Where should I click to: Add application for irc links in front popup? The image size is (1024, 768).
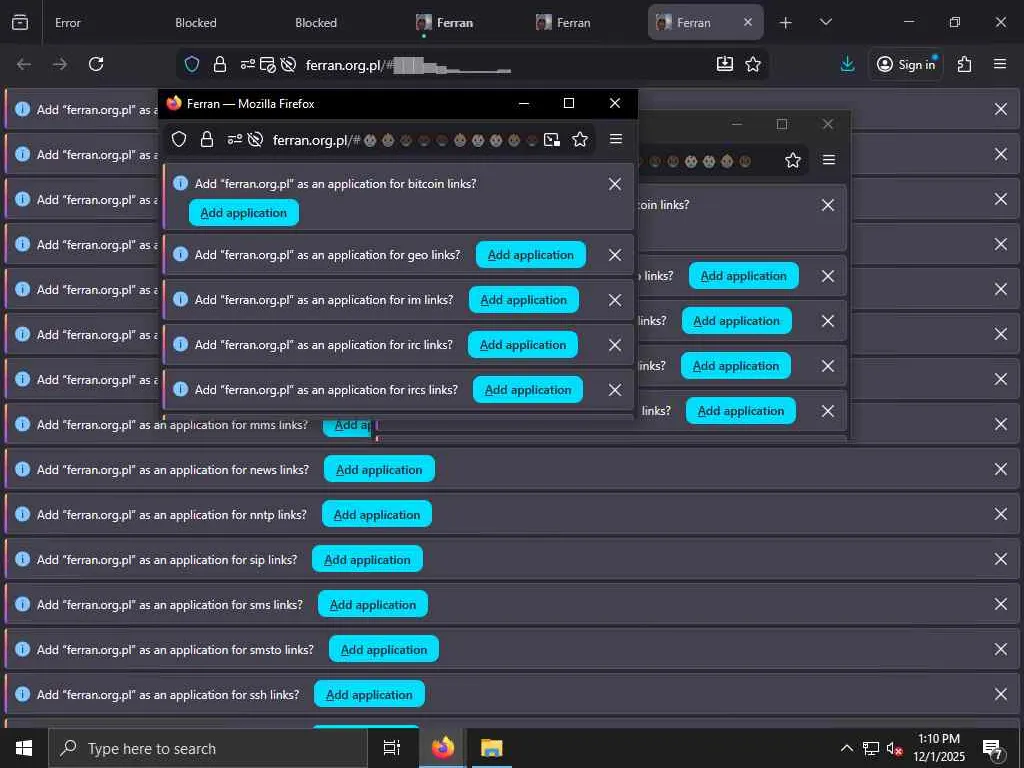click(523, 345)
